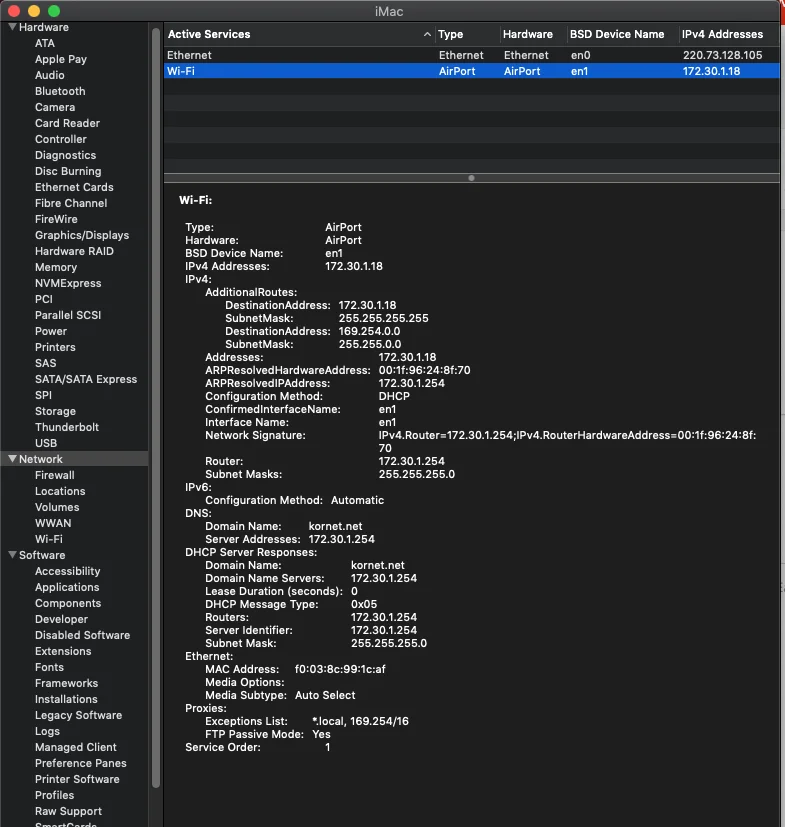This screenshot has width=785, height=827.
Task: Select USB in the sidebar
Action: point(46,443)
